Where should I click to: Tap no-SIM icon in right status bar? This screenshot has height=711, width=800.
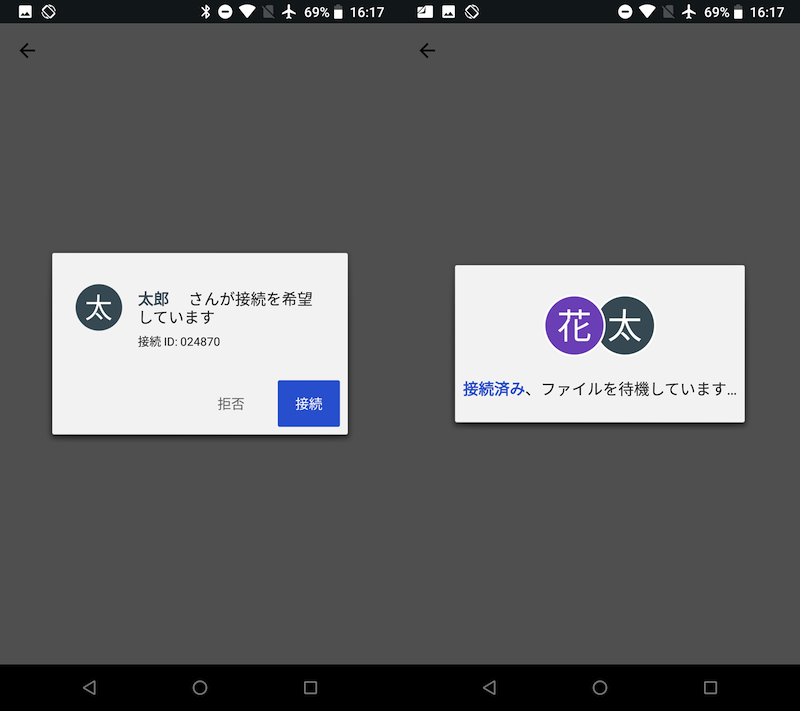pos(668,12)
